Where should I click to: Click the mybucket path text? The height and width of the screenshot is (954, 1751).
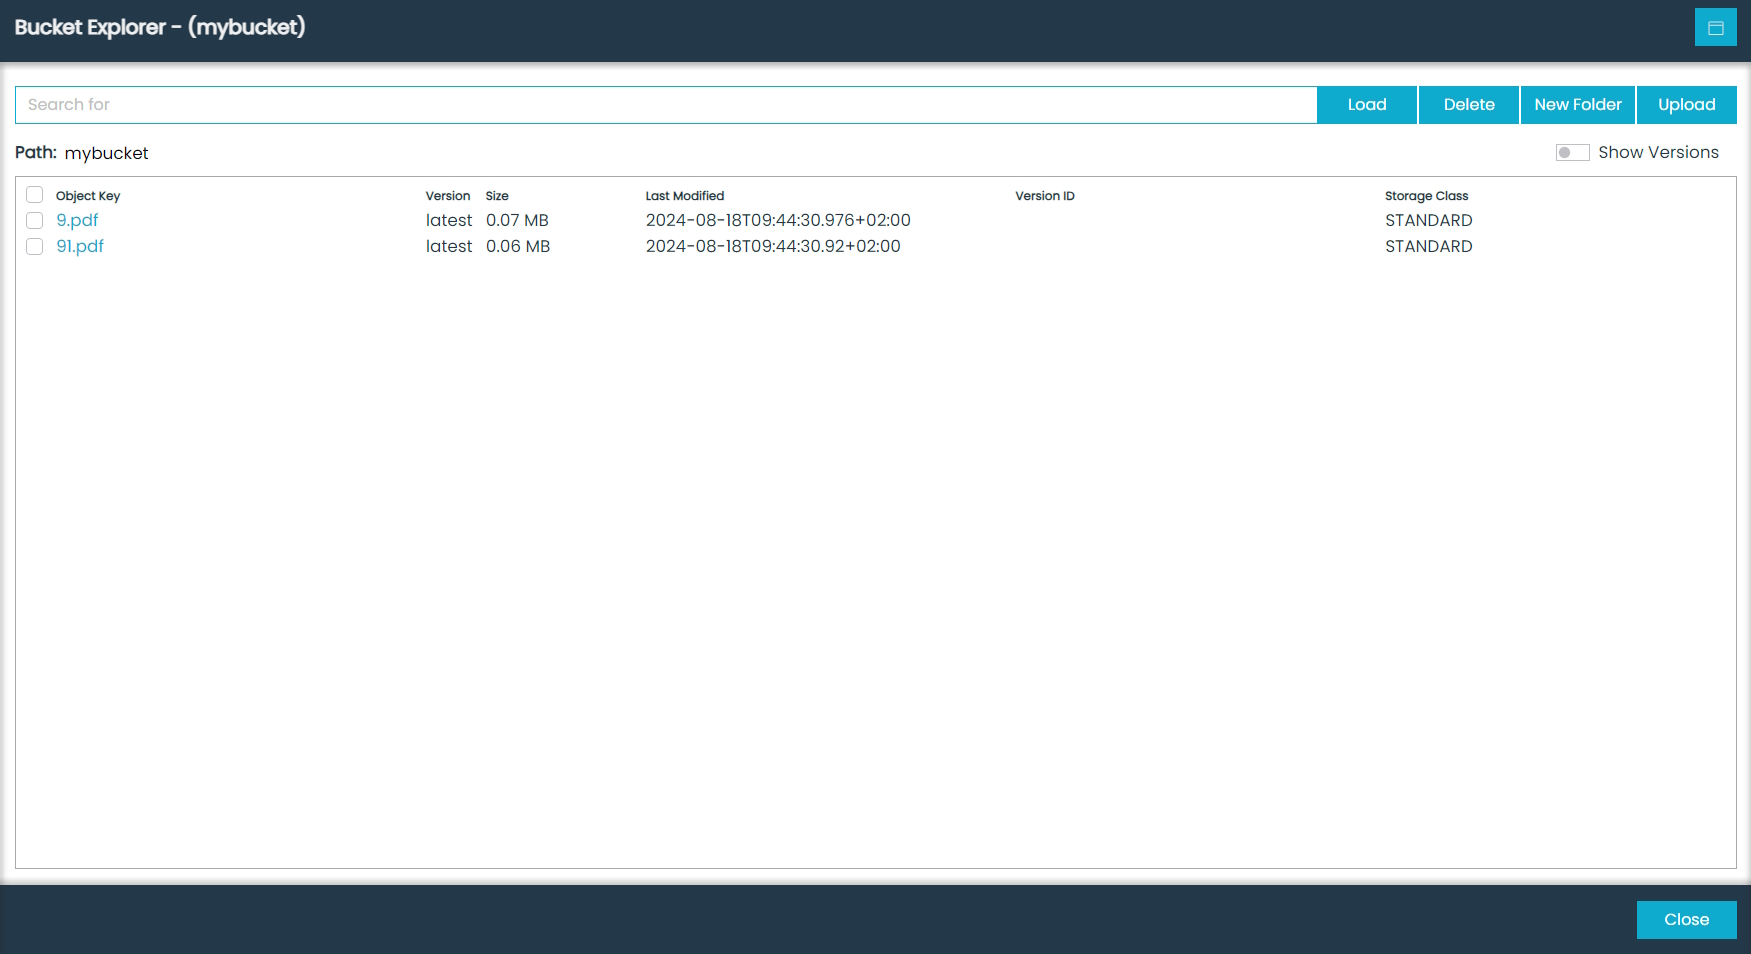coord(106,153)
